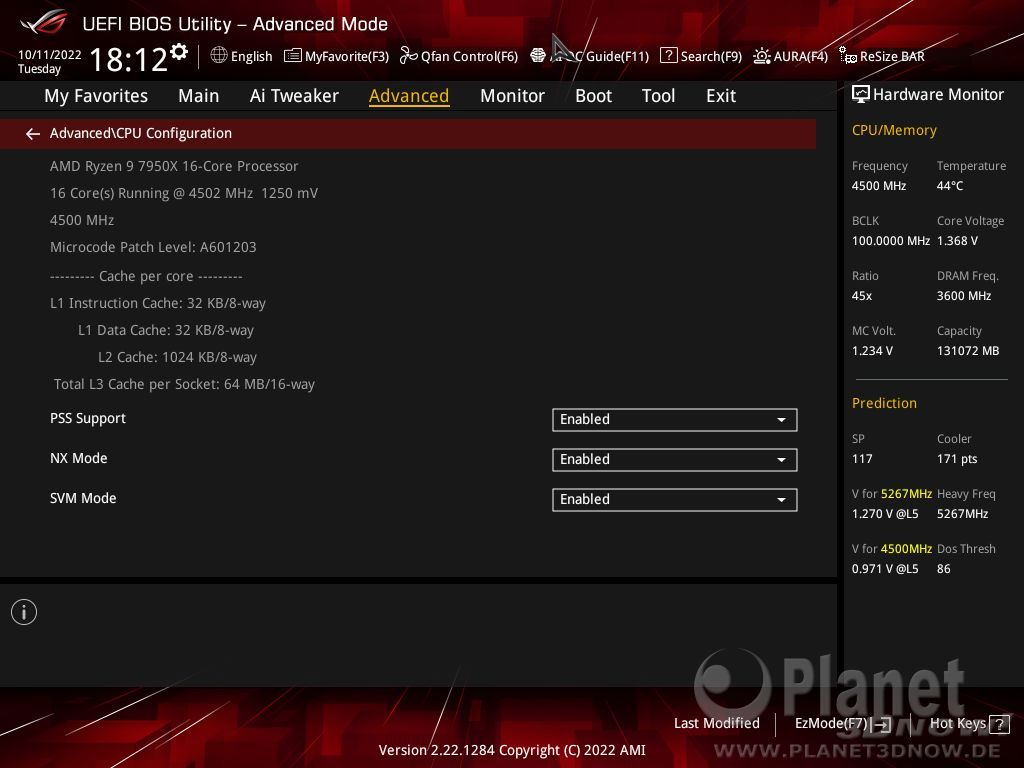1024x768 pixels.
Task: Open the Tool tab
Action: (x=658, y=96)
